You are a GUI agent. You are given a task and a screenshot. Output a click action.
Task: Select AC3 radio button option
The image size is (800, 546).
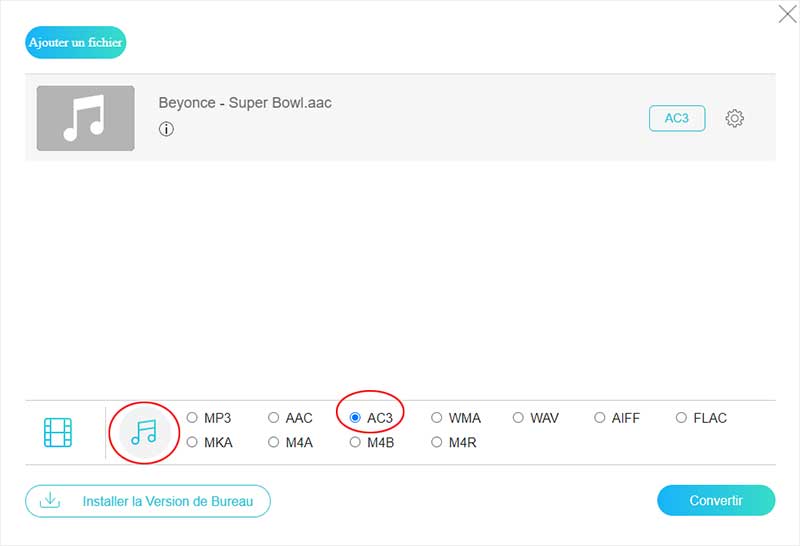tap(356, 418)
